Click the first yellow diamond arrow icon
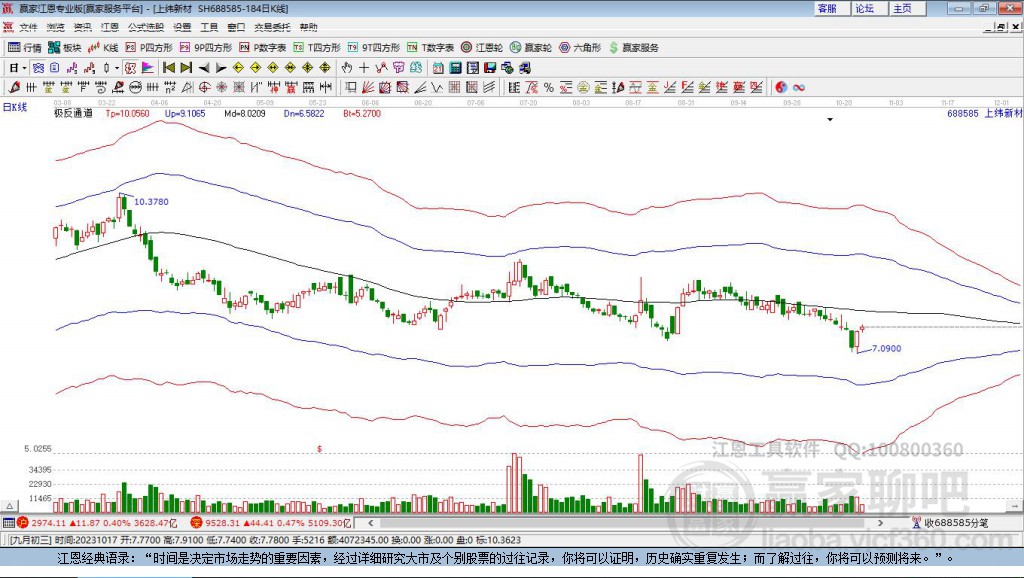The image size is (1024, 578). (238, 68)
